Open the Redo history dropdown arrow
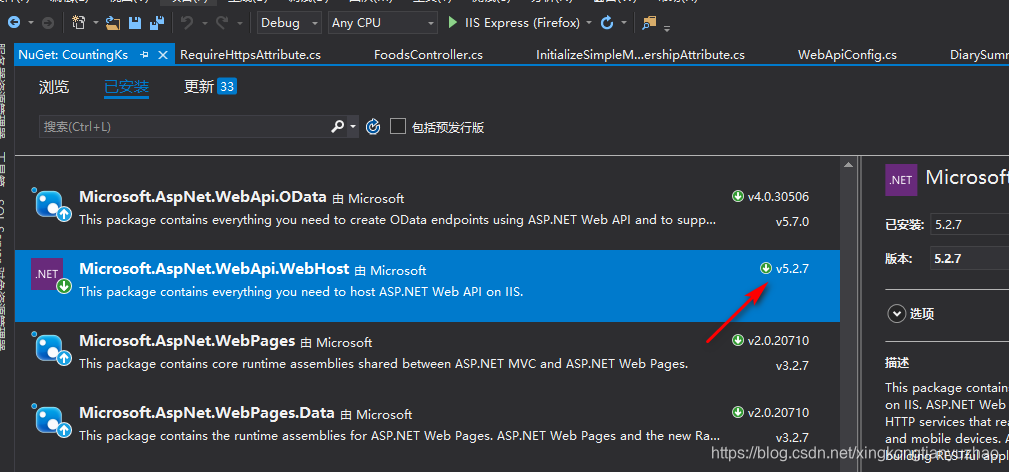Image resolution: width=1009 pixels, height=472 pixels. [239, 23]
